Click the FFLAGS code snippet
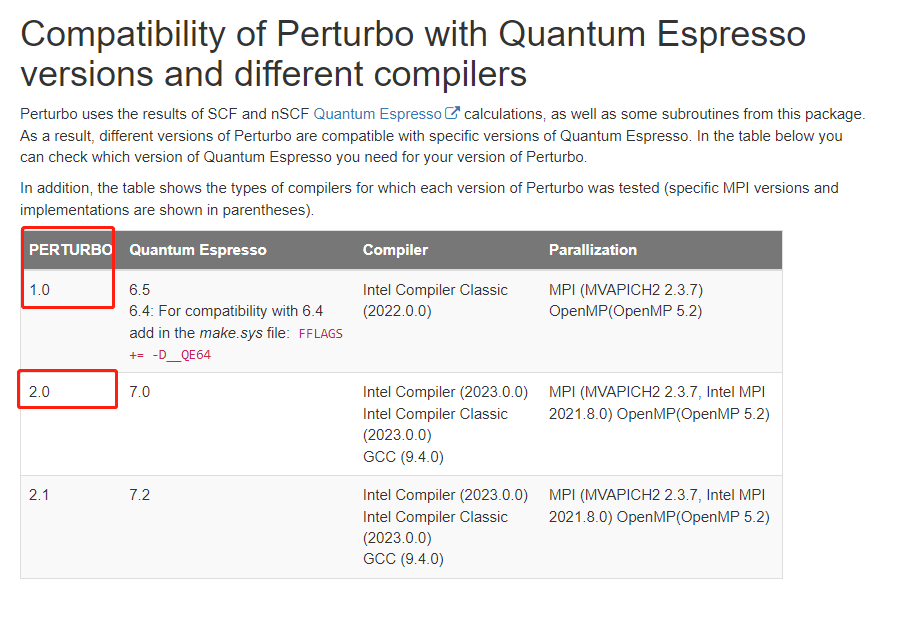 point(320,334)
